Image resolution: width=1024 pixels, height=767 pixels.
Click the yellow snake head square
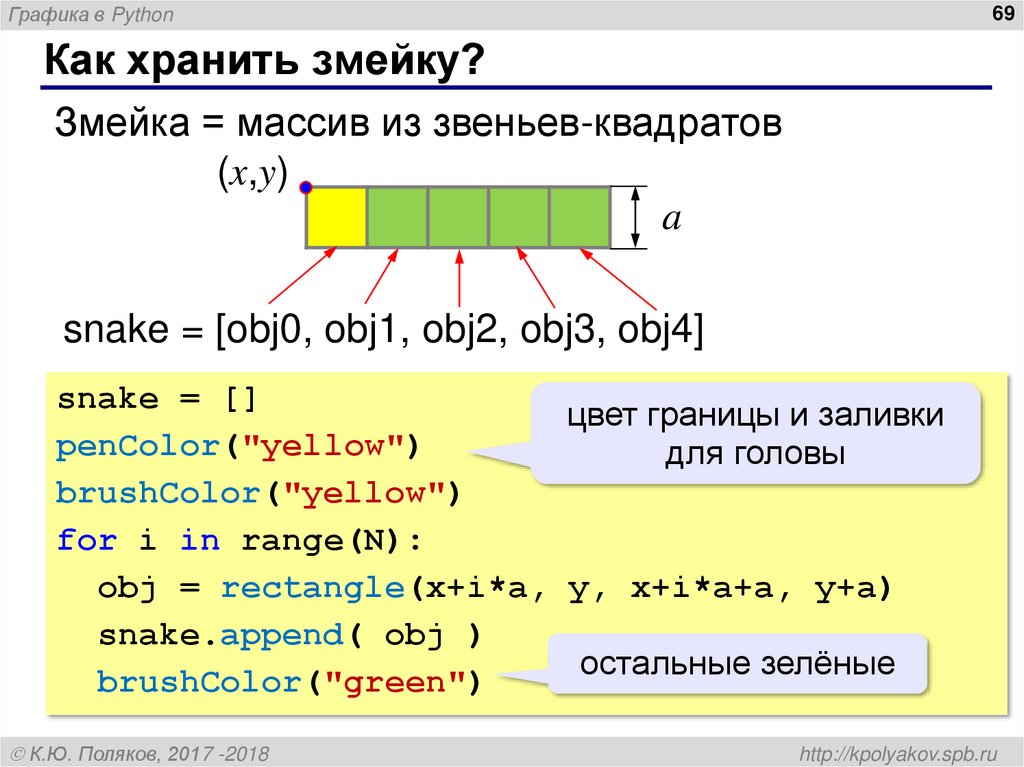[337, 214]
